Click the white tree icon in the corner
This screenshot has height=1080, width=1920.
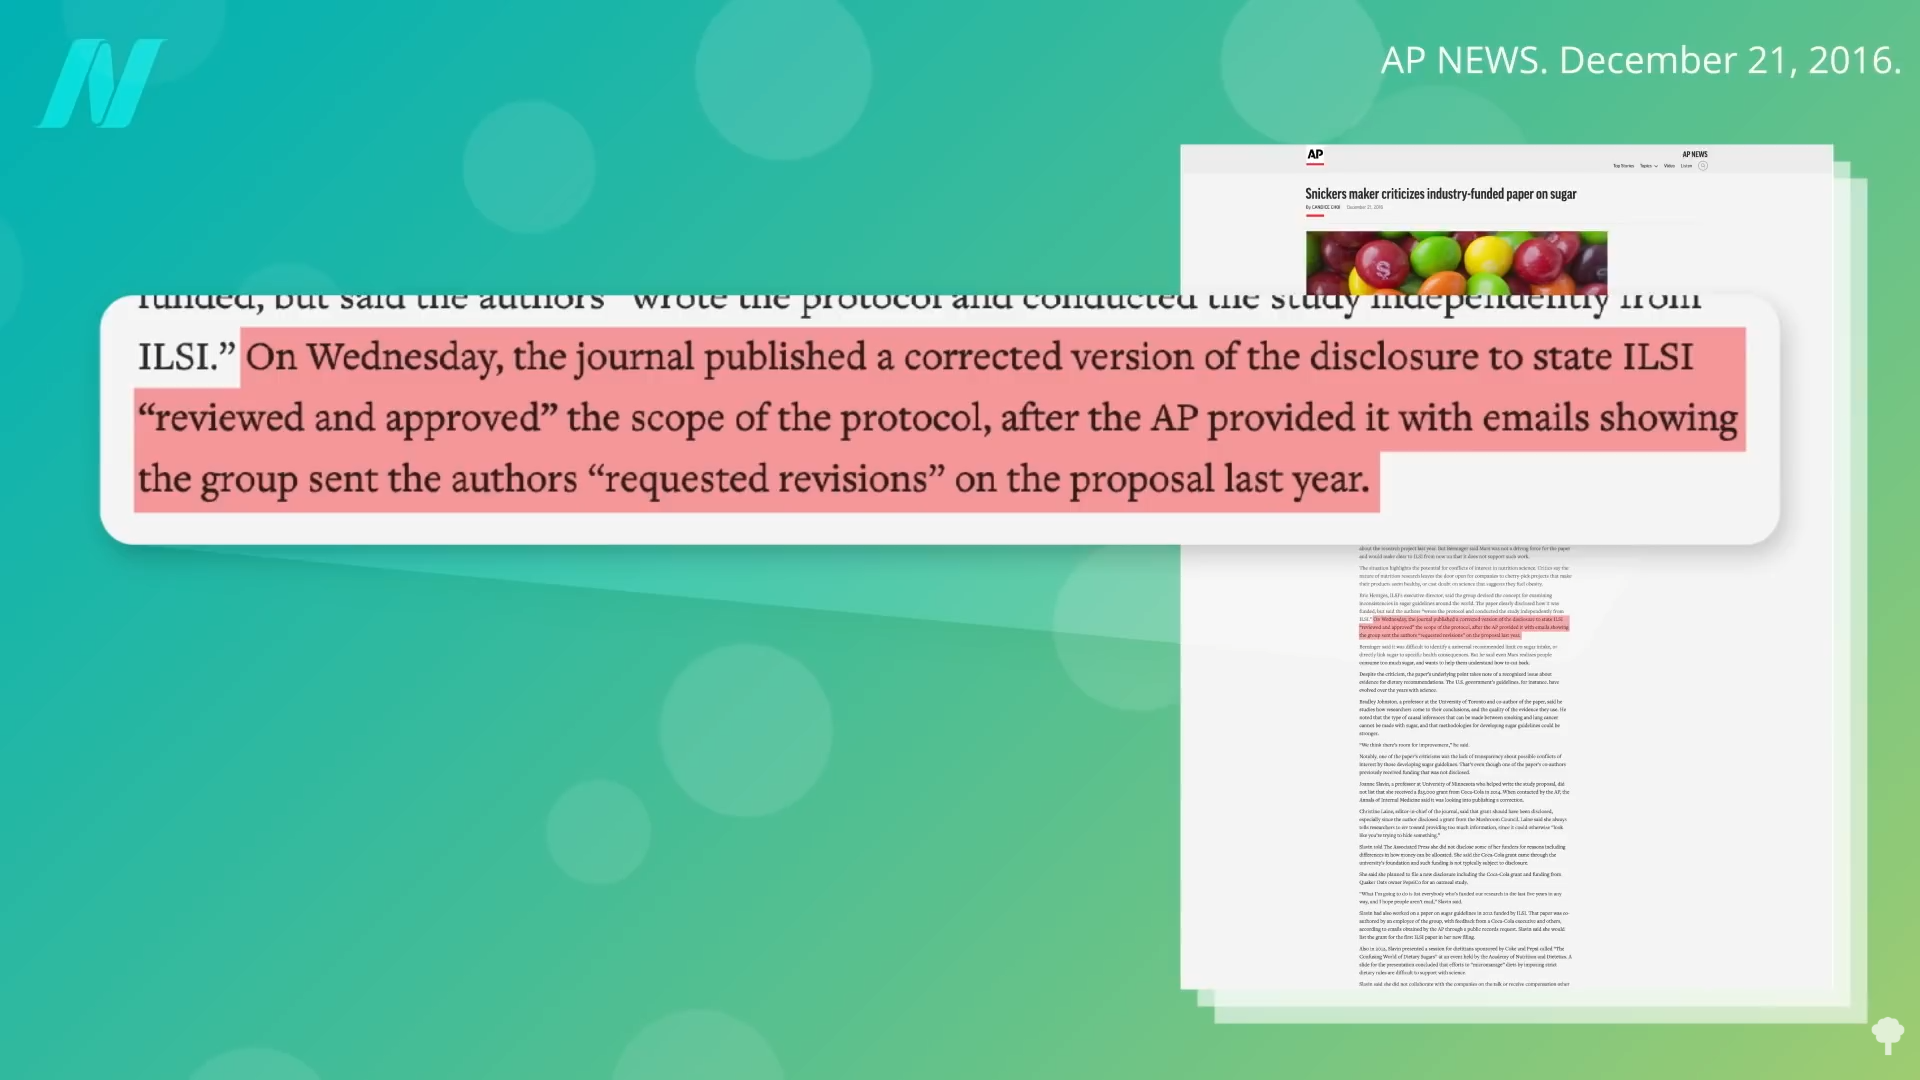click(1887, 1035)
